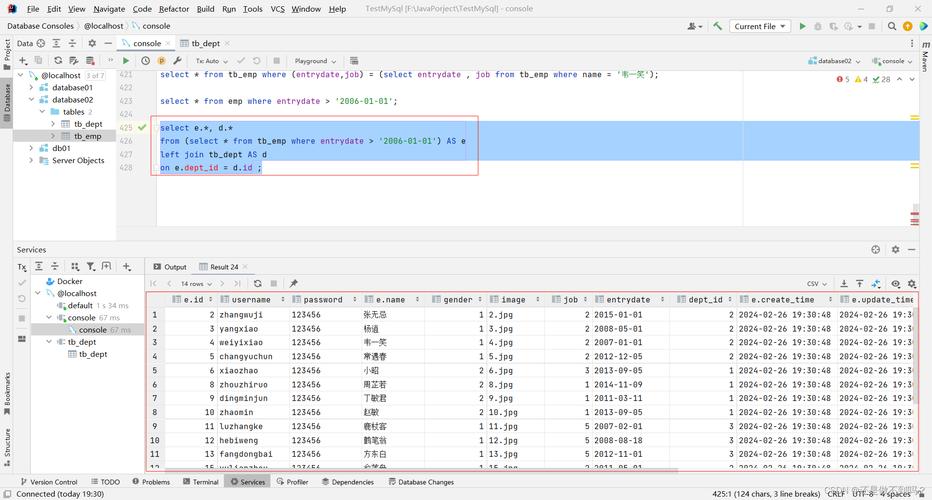
Task: Click the username column header
Action: click(250, 299)
